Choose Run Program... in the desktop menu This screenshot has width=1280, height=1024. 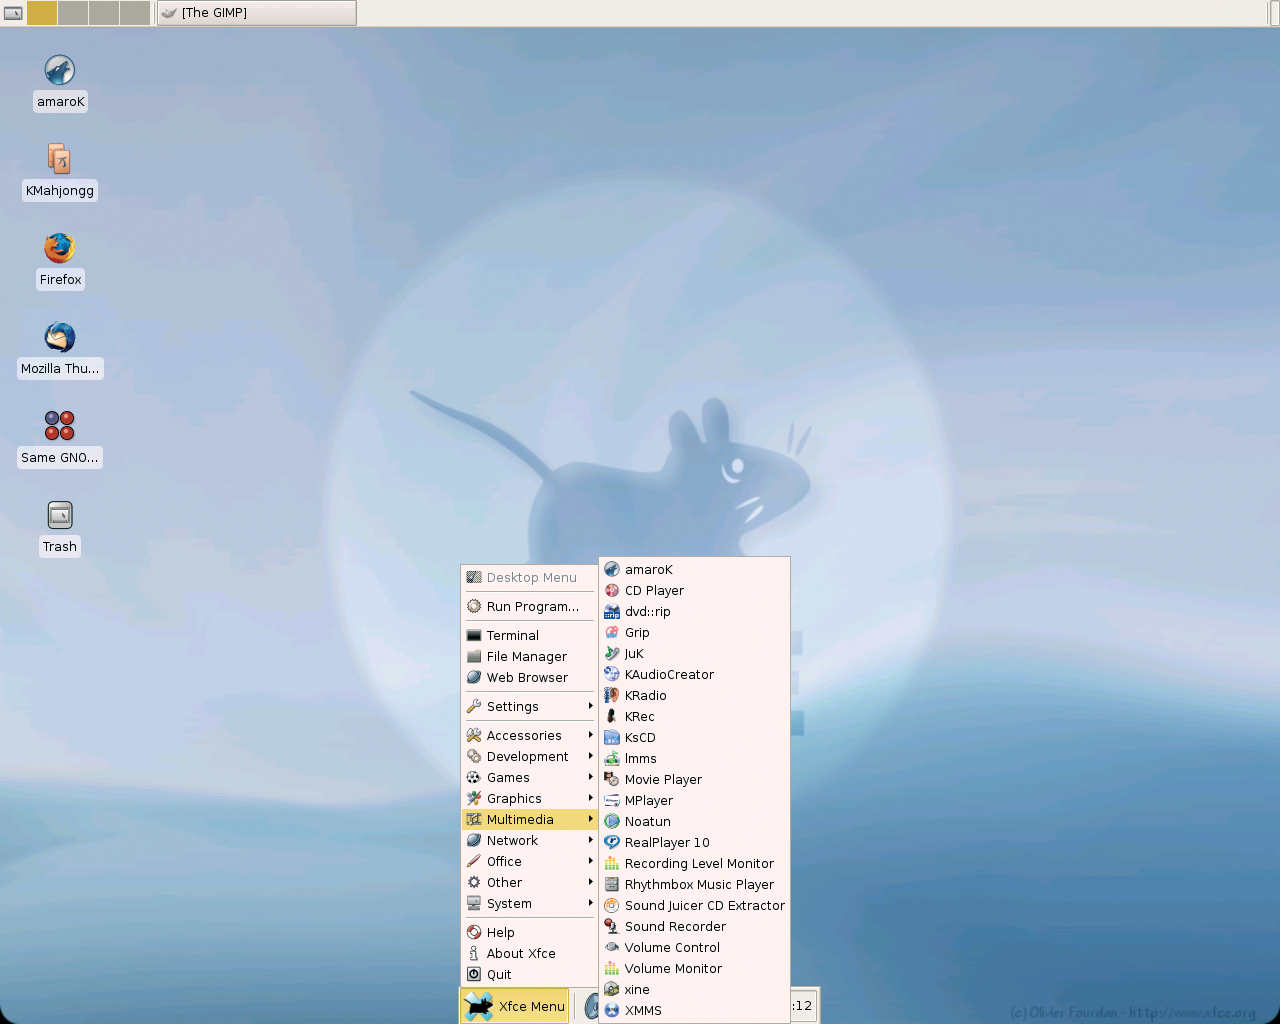[x=529, y=606]
